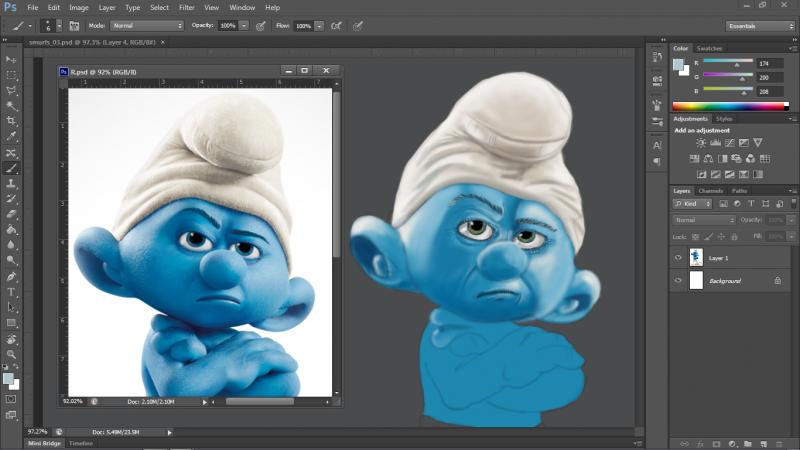Open the Opacity slider dropdown arrow in options bar
The width and height of the screenshot is (800, 450).
tap(244, 26)
